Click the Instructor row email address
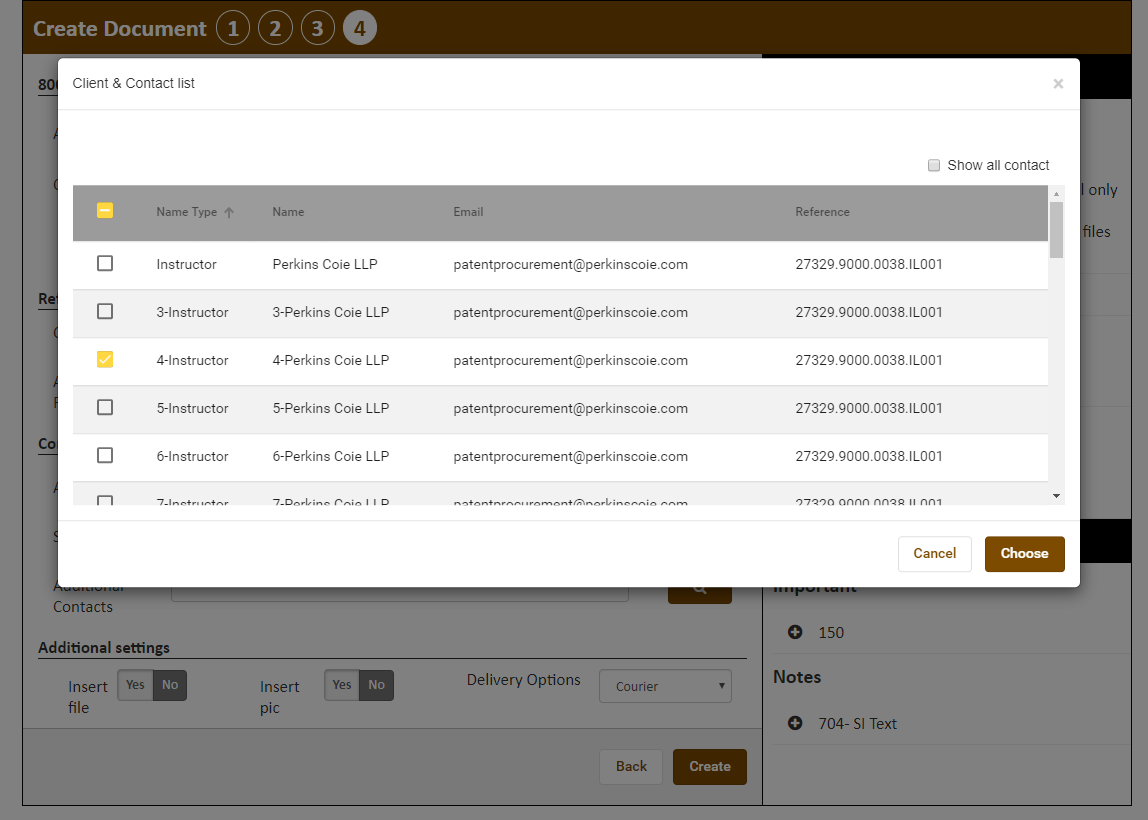Viewport: 1148px width, 820px height. tap(570, 264)
